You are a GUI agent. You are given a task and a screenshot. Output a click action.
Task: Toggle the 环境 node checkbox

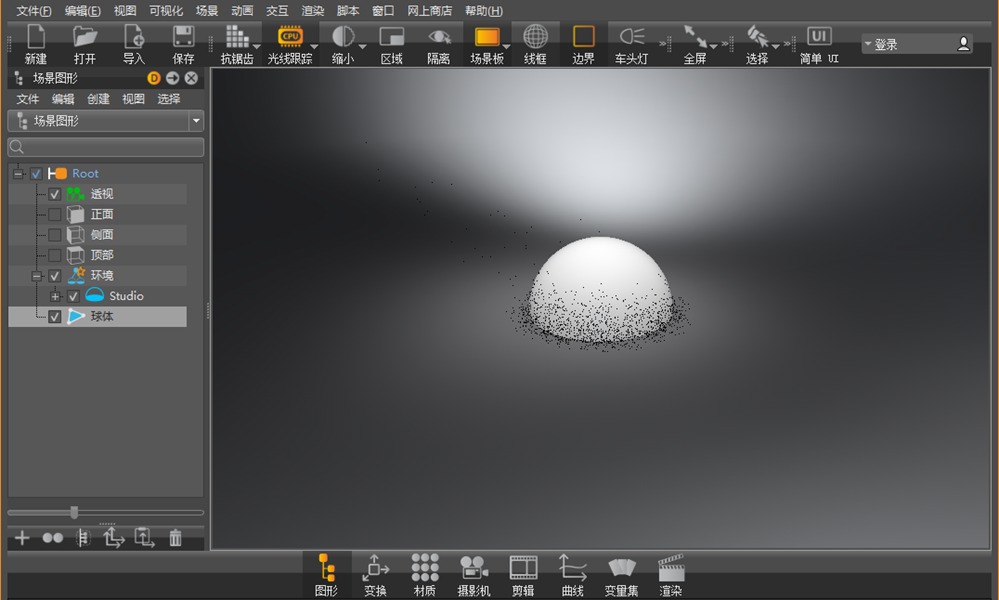click(x=55, y=276)
